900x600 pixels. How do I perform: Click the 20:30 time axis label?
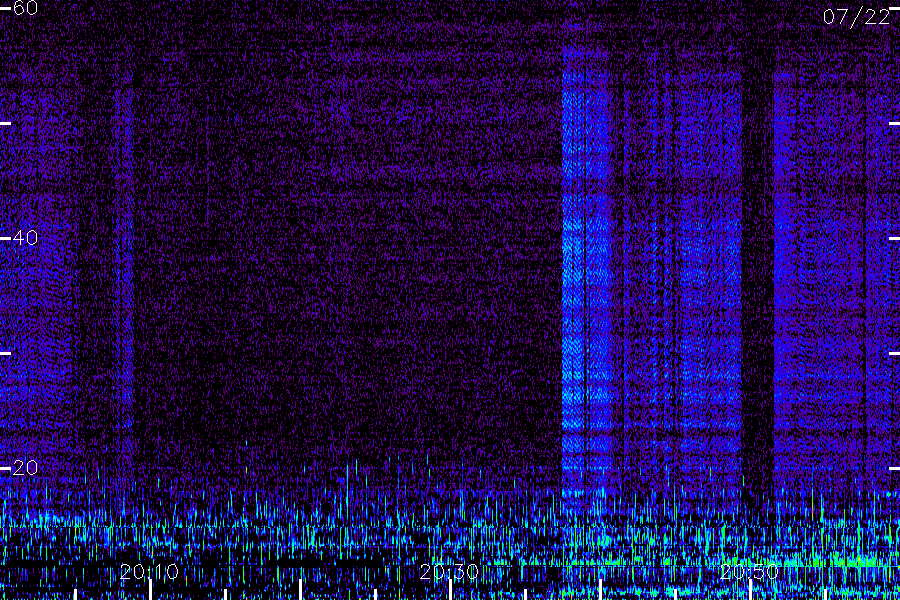[449, 572]
